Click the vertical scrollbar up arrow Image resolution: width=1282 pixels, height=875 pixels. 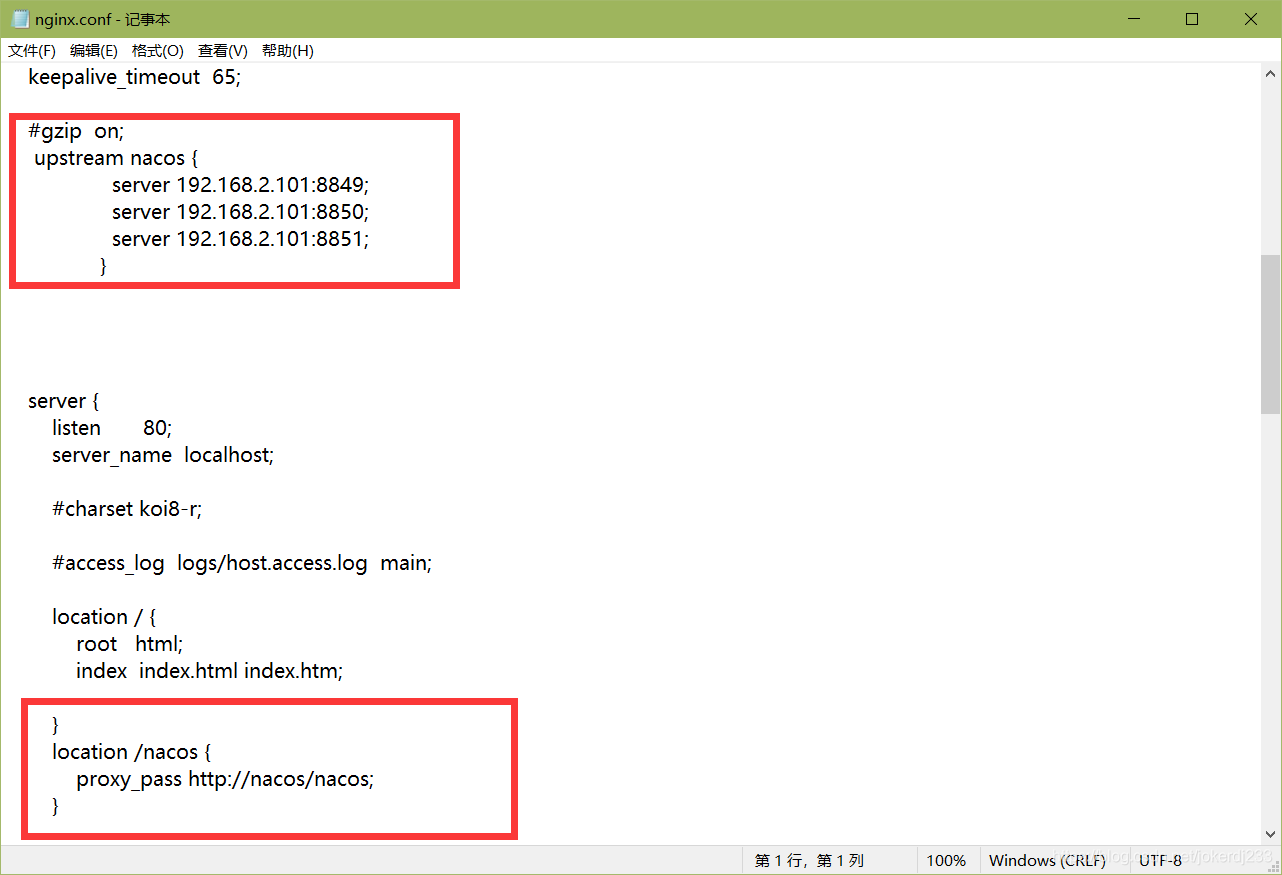pyautogui.click(x=1270, y=74)
